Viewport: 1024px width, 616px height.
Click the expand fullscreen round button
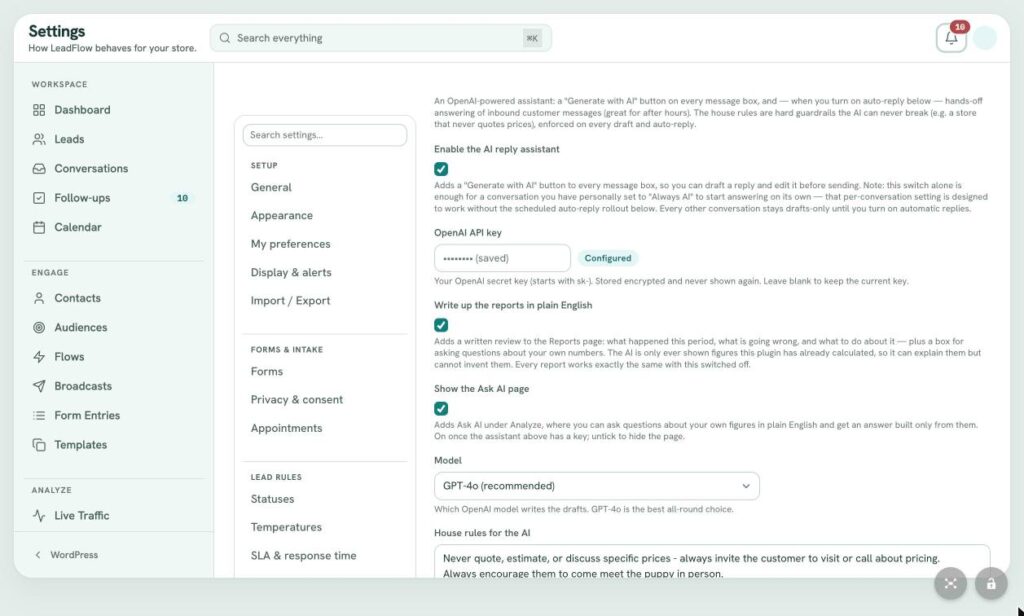950,583
